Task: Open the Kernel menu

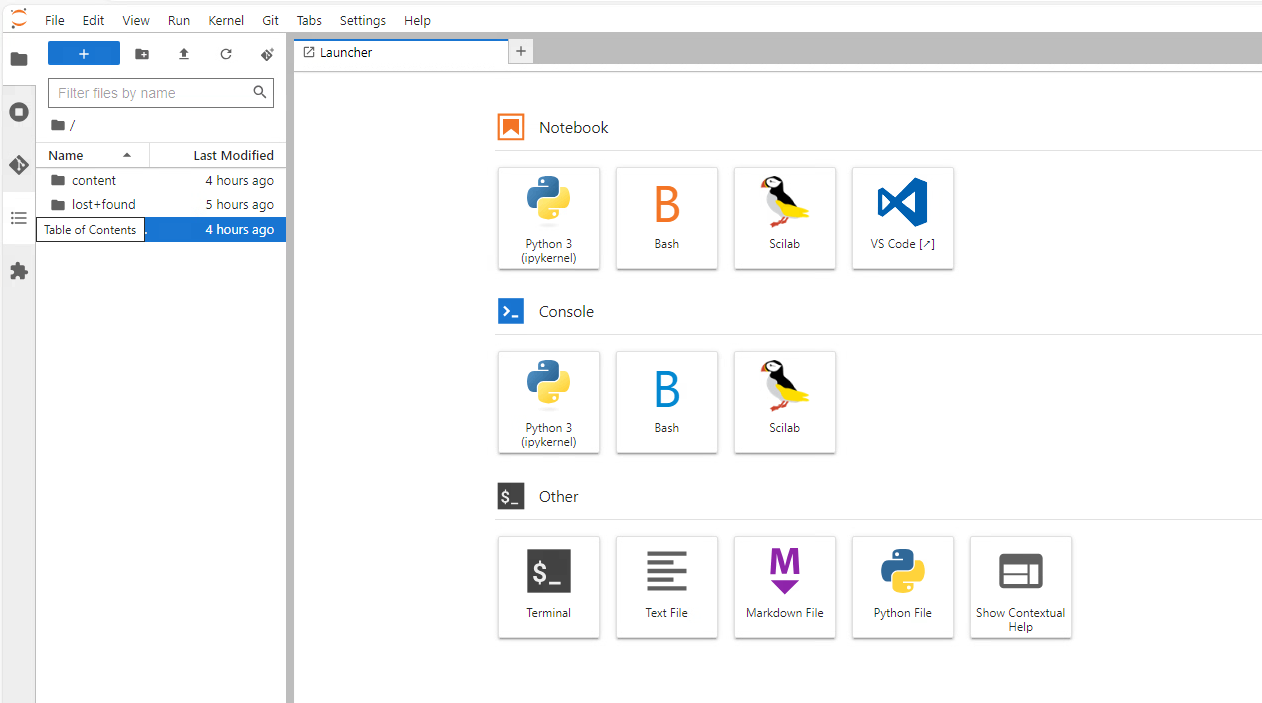Action: pos(226,20)
